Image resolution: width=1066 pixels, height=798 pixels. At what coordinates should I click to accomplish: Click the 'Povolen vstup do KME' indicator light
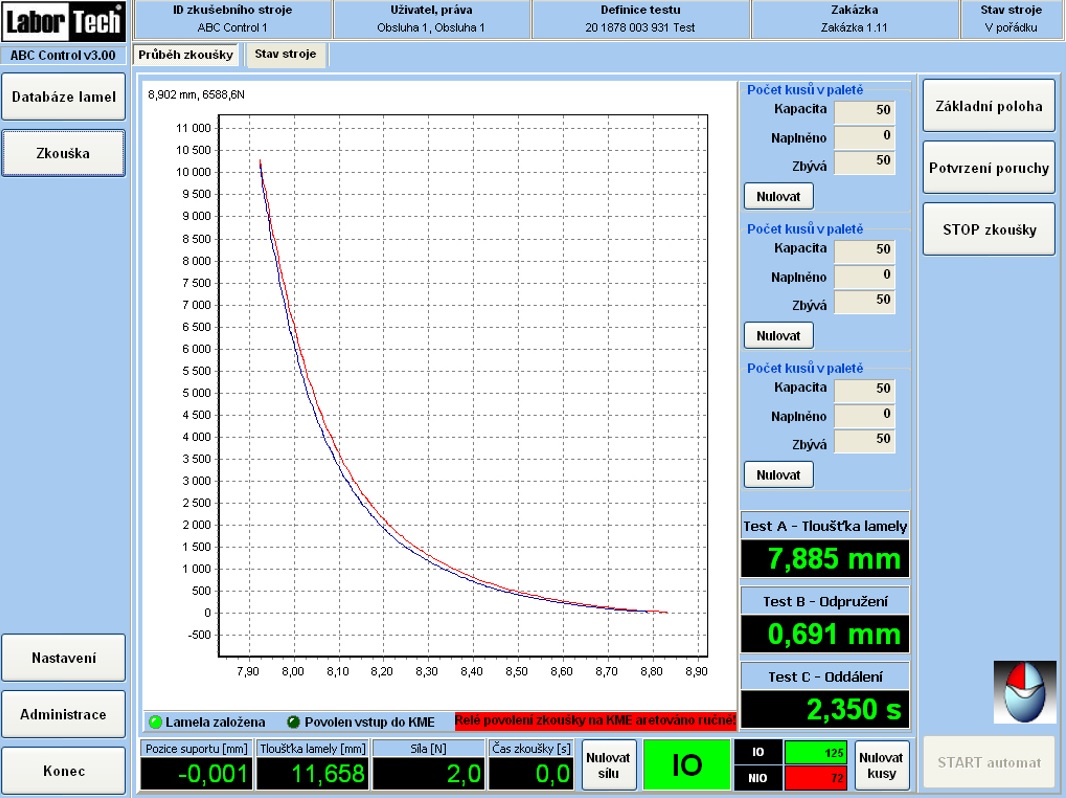294,722
